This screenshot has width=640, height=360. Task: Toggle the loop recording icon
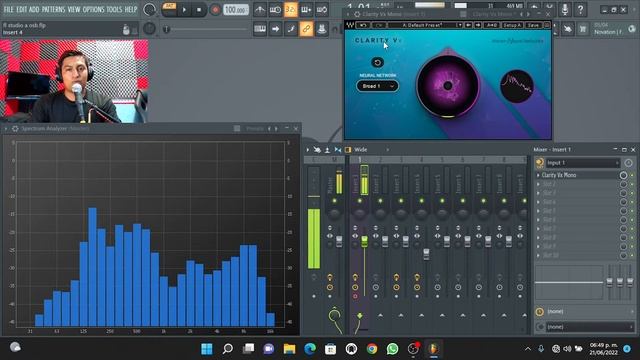click(322, 9)
